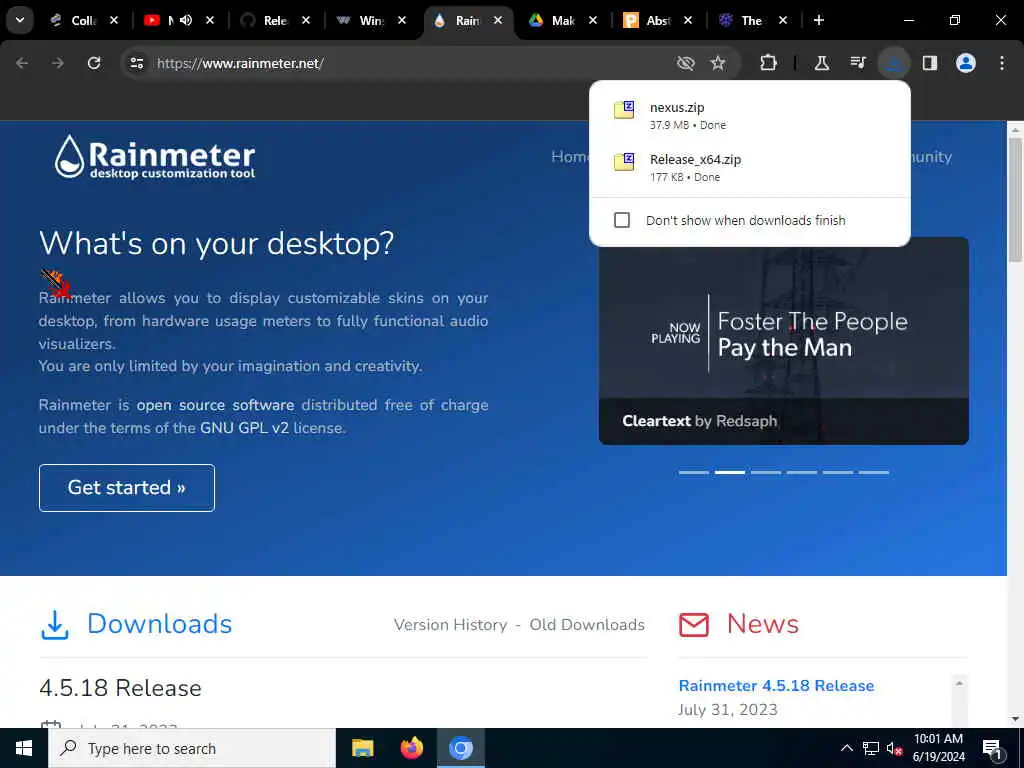
Task: Open the notification center icon
Action: point(993,748)
